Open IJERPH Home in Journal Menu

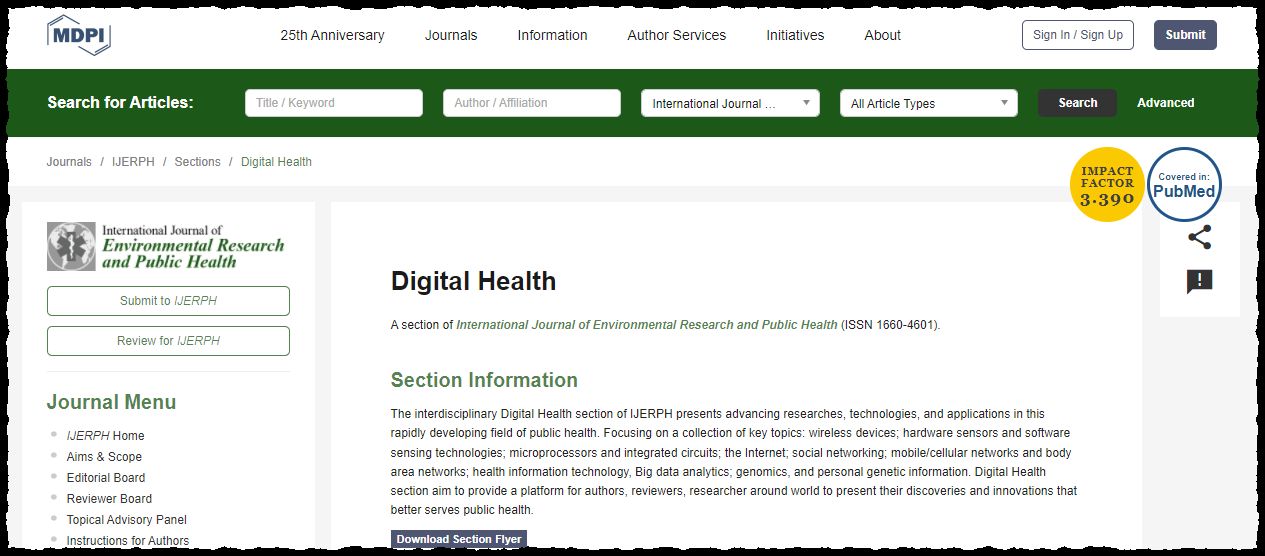[105, 436]
